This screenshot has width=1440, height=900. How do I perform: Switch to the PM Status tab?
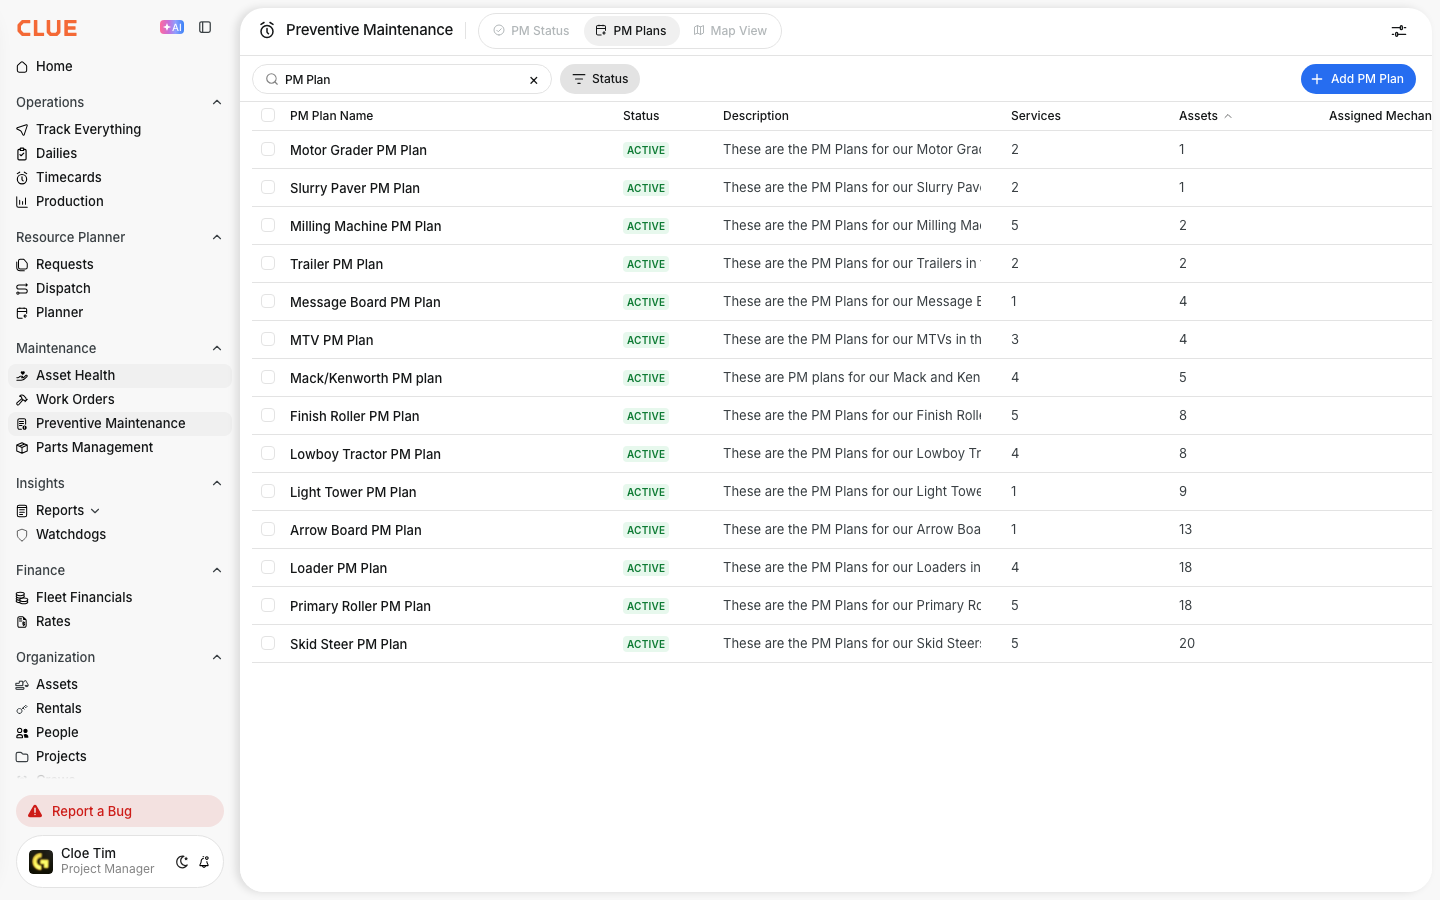(531, 31)
